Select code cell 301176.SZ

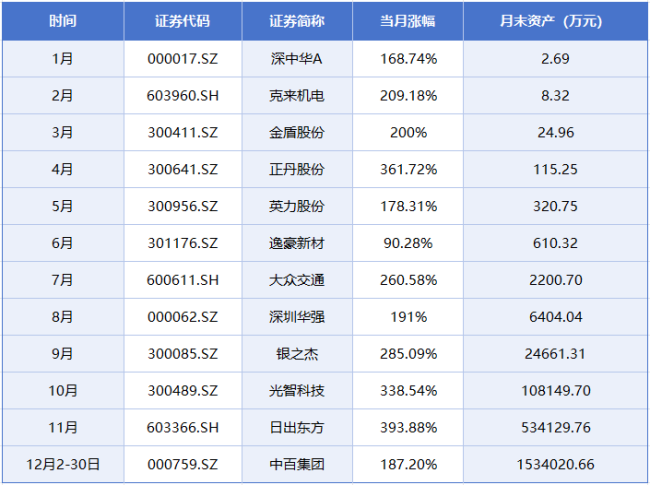point(183,243)
